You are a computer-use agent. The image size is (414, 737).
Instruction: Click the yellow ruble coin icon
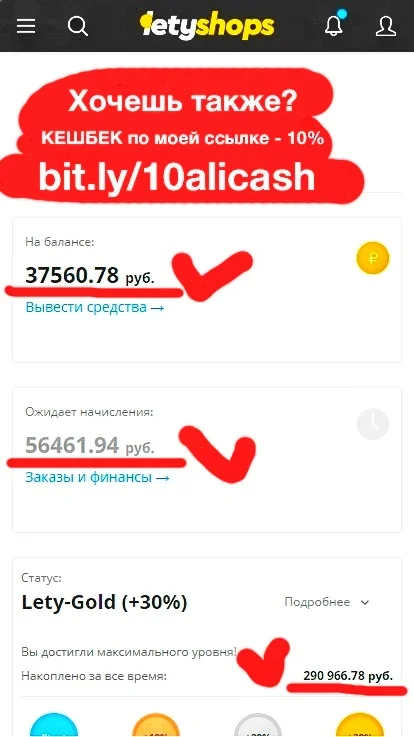tap(373, 258)
